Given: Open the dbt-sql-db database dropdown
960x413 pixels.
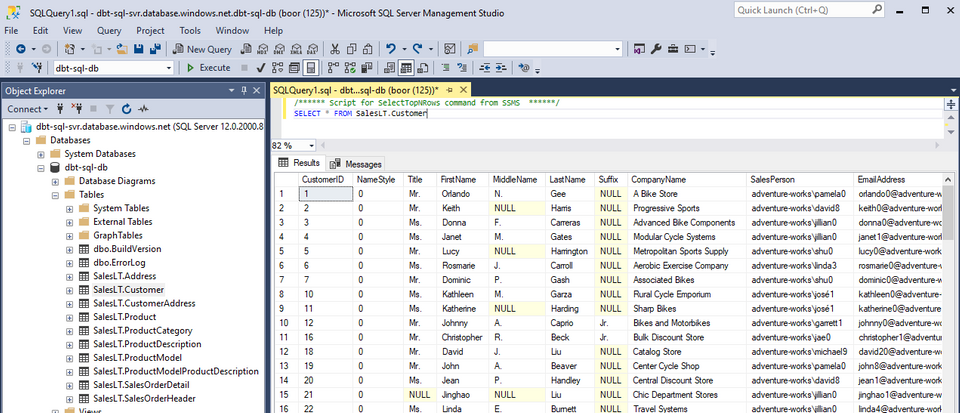Looking at the screenshot, I should [x=167, y=67].
